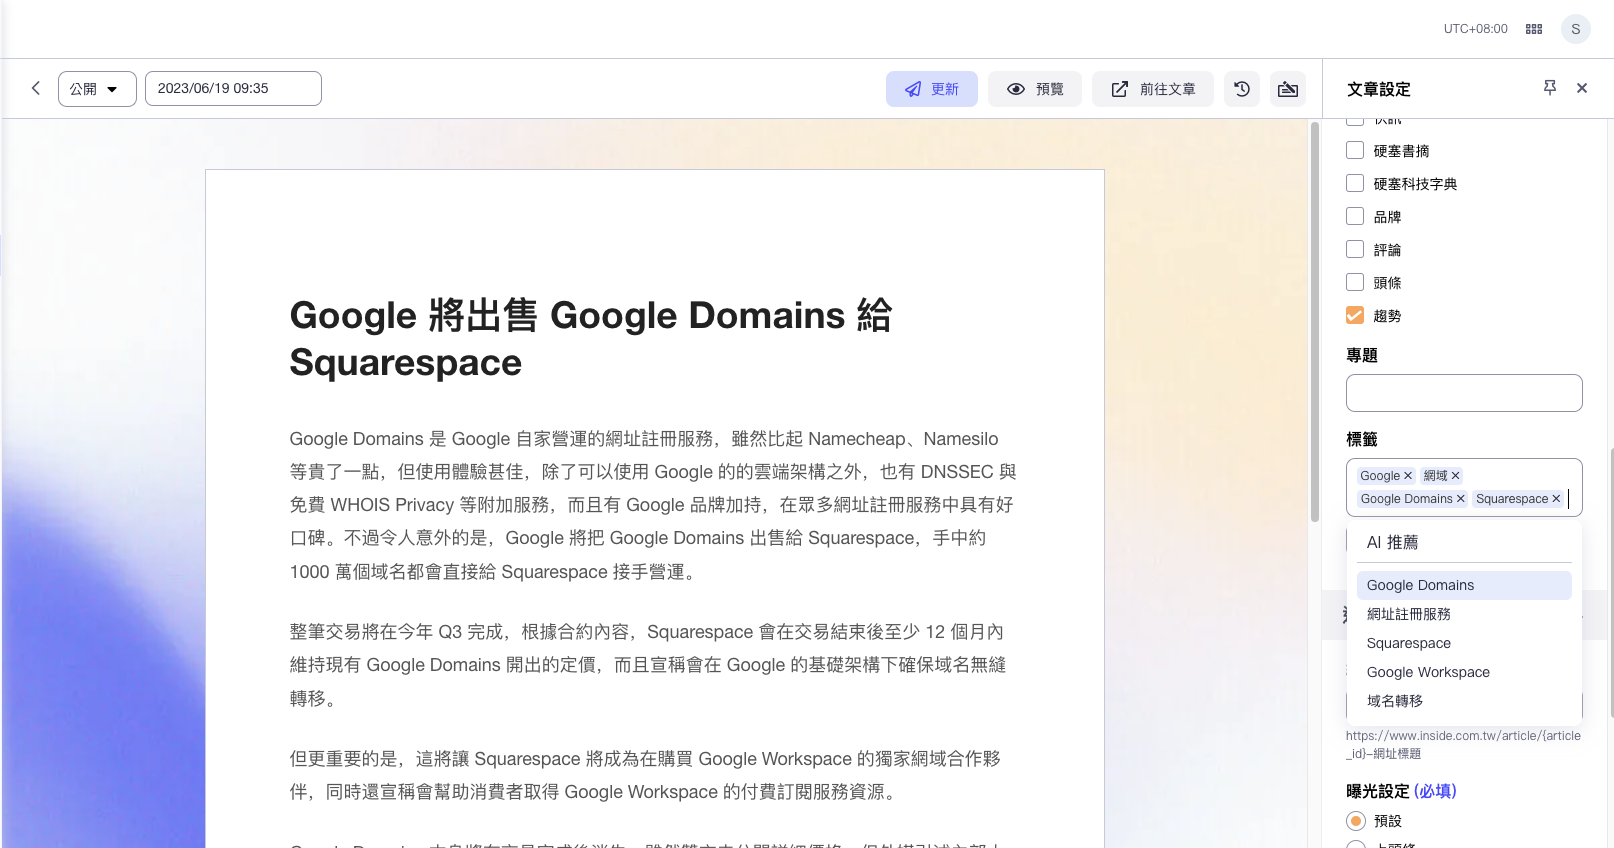The height and width of the screenshot is (848, 1614).
Task: Click the article URL text under tags
Action: point(1463,745)
